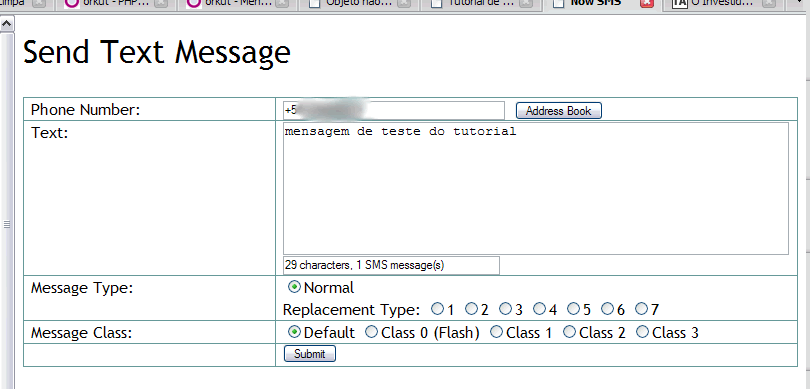Click the scroll-up arrow in sidebar
The width and height of the screenshot is (810, 389).
7,24
